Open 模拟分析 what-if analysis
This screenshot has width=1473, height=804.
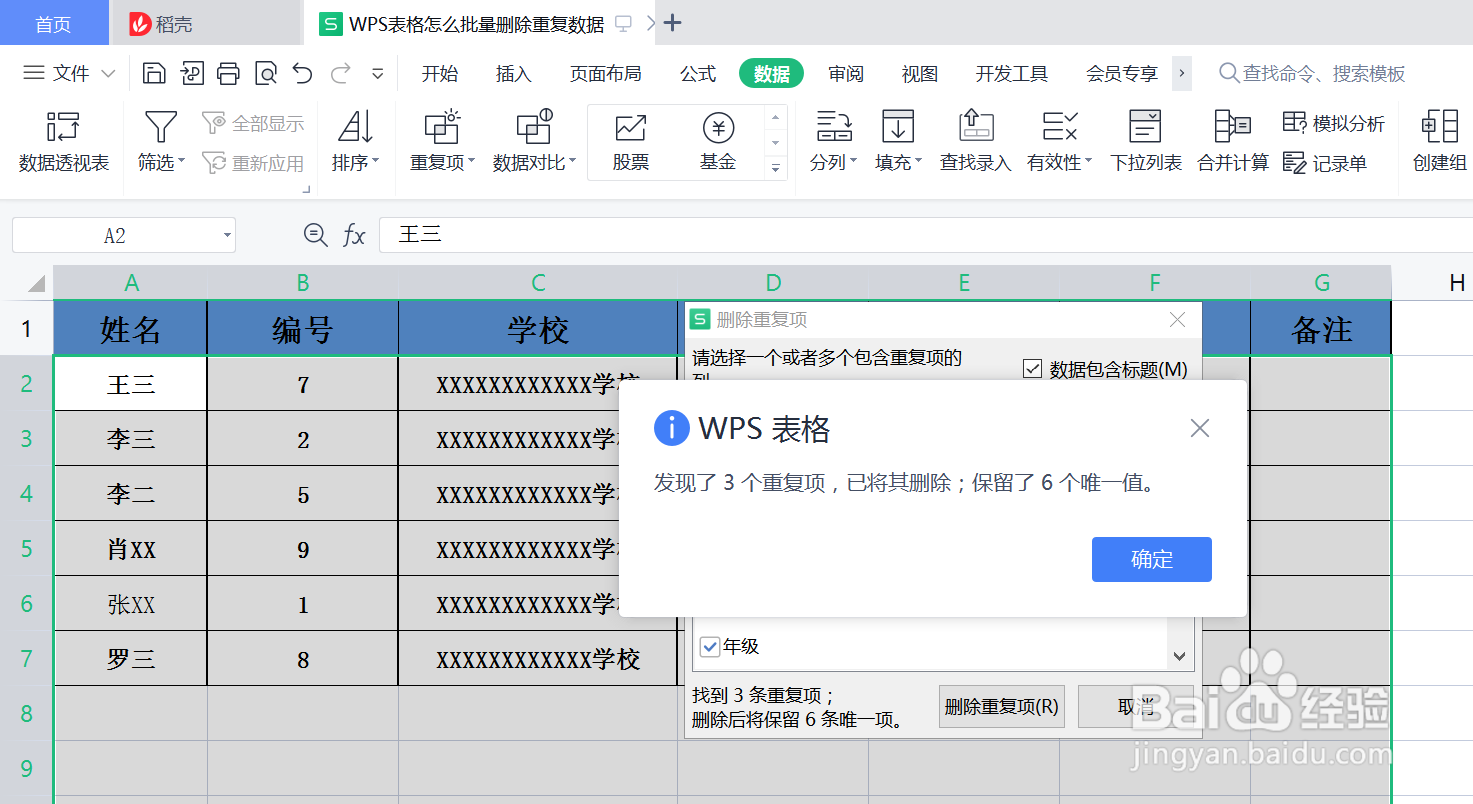pyautogui.click(x=1334, y=124)
